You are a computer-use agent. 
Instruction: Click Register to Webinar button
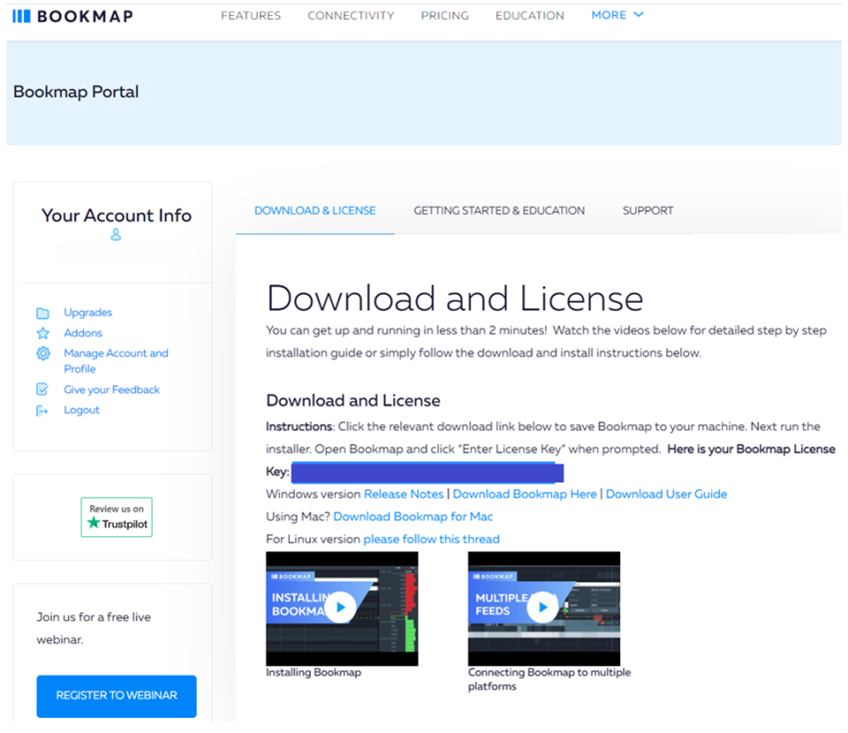pos(116,696)
